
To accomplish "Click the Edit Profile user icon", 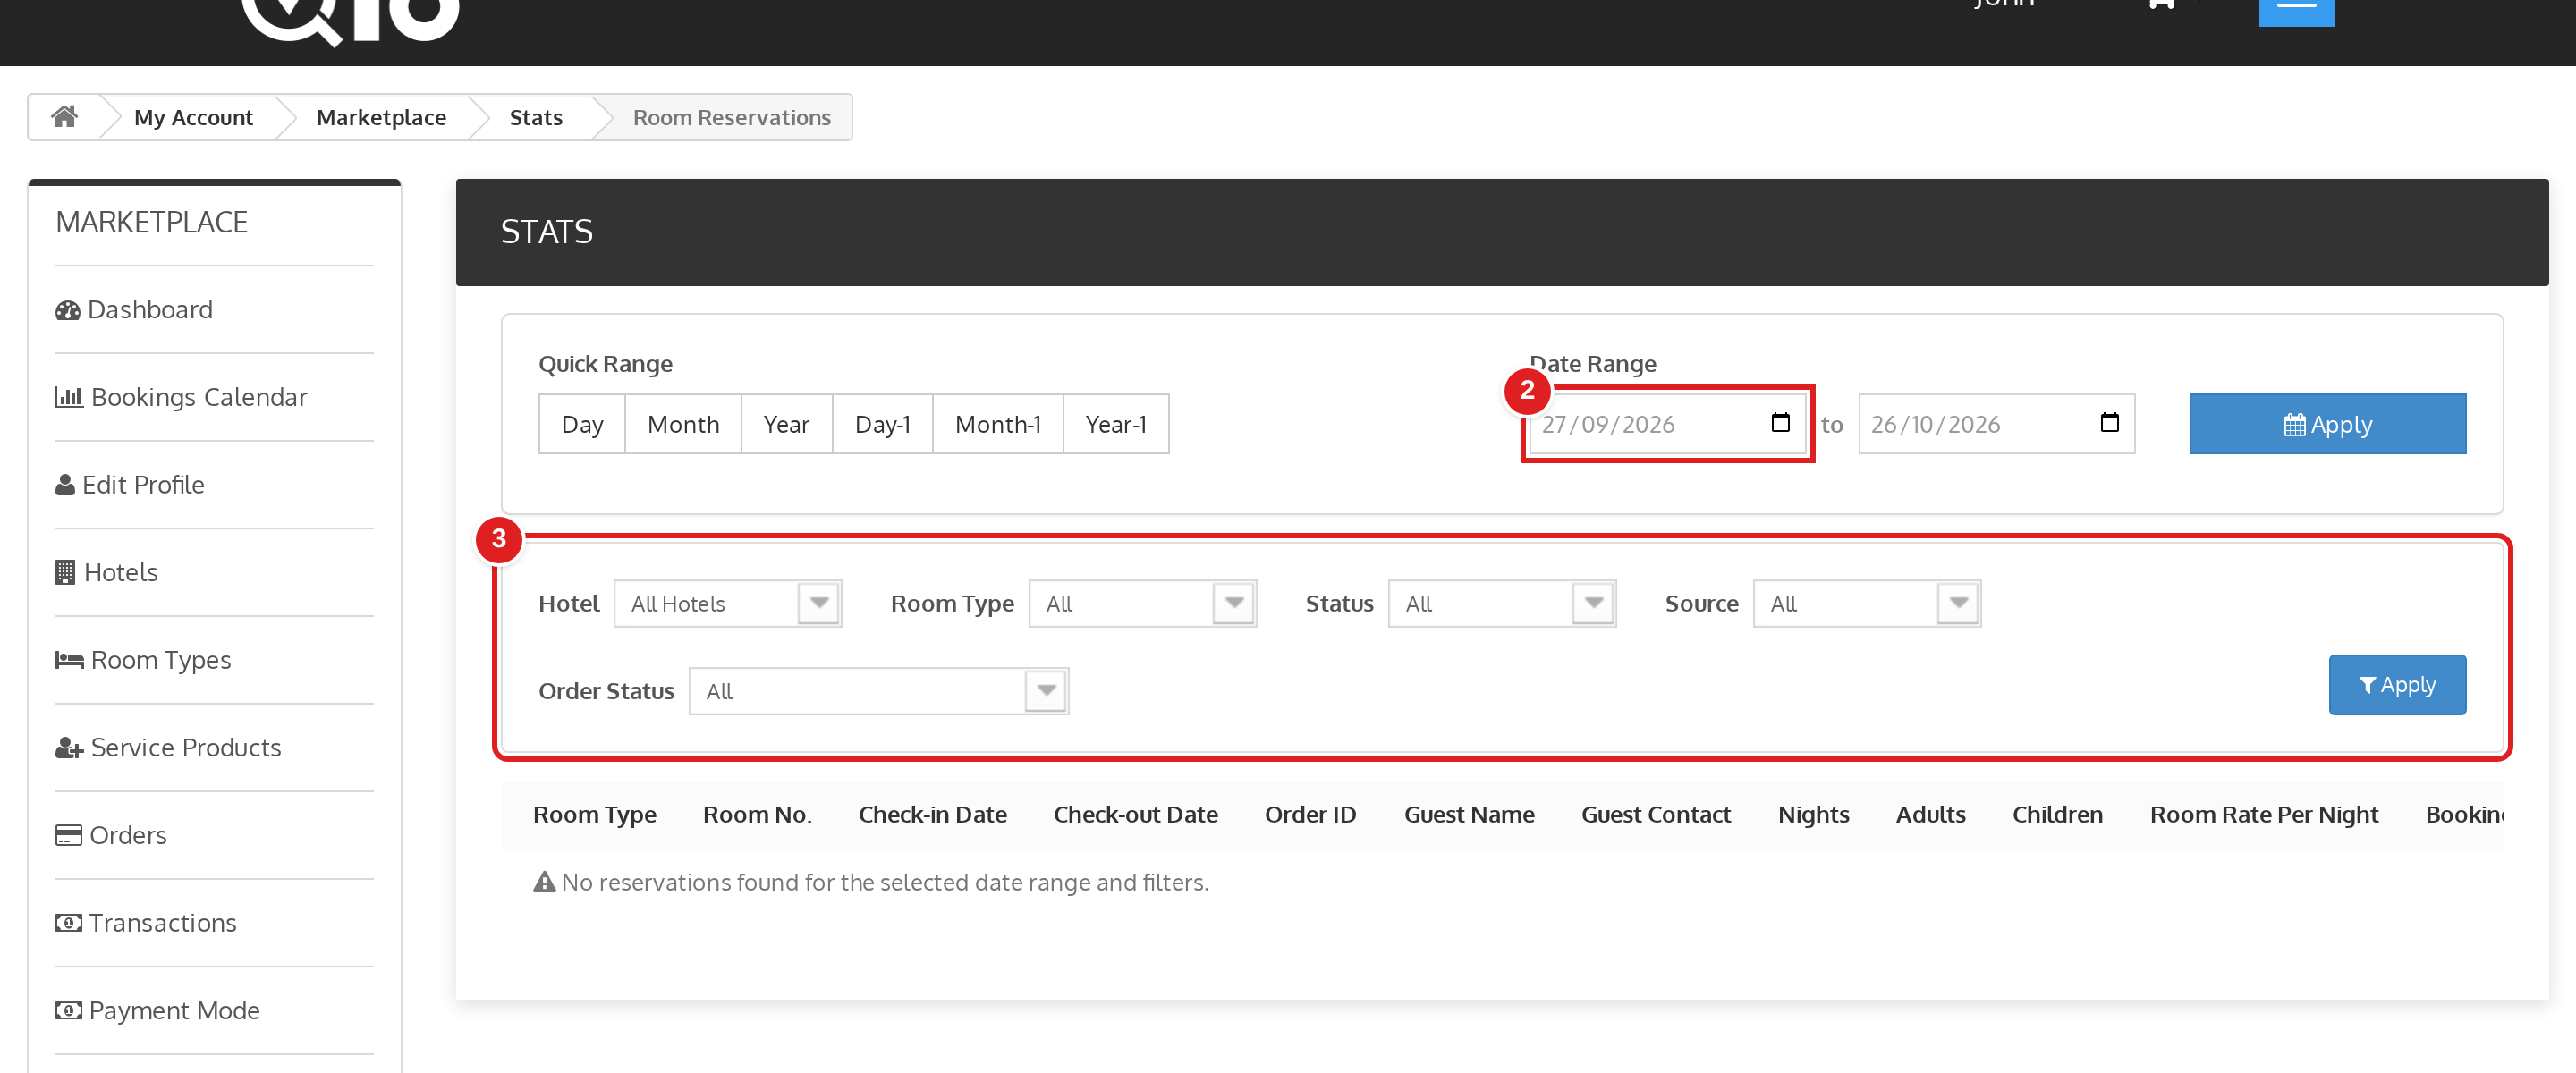I will (65, 485).
